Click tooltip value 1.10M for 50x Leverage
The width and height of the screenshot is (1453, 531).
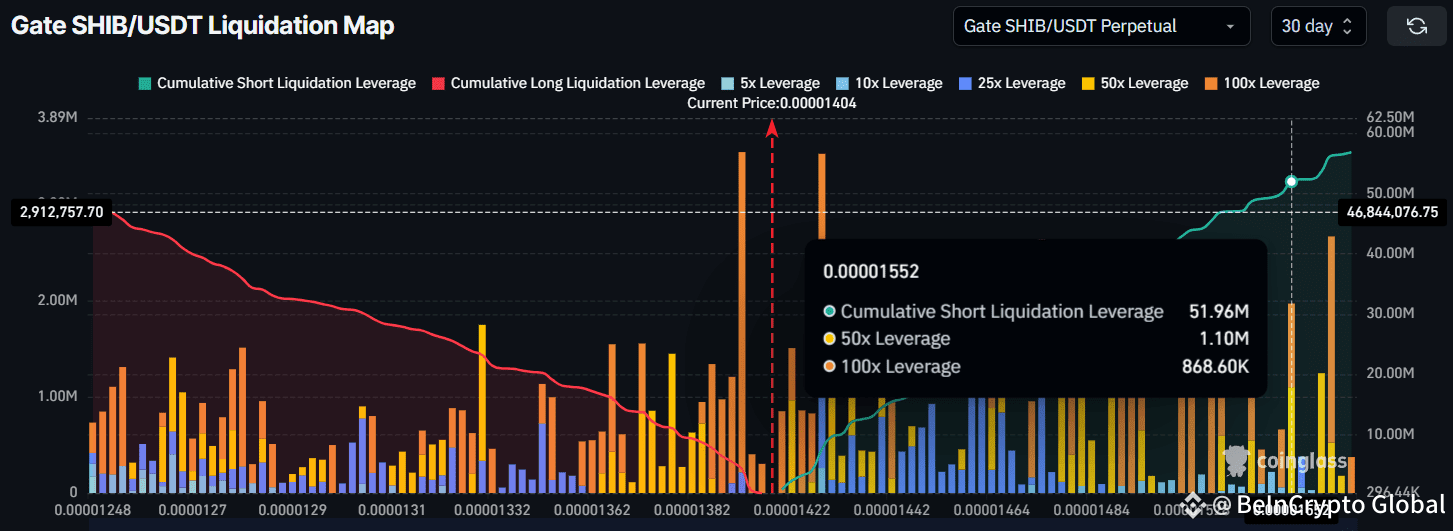[x=1225, y=339]
